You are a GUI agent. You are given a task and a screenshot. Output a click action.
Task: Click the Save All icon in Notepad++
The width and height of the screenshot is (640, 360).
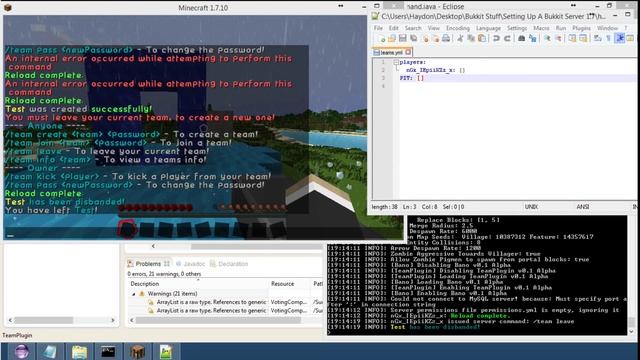click(x=413, y=38)
